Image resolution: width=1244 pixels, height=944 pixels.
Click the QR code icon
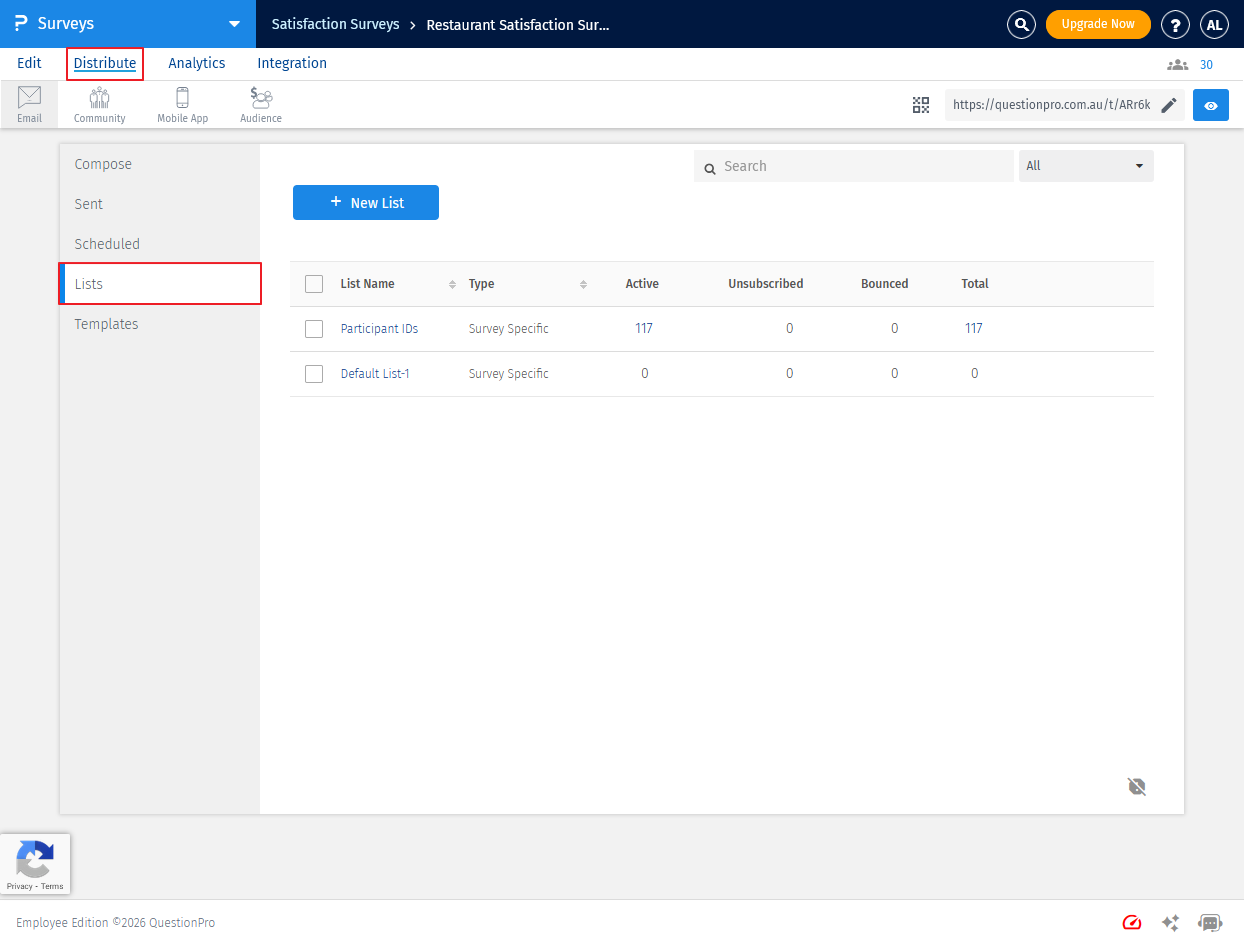[921, 105]
